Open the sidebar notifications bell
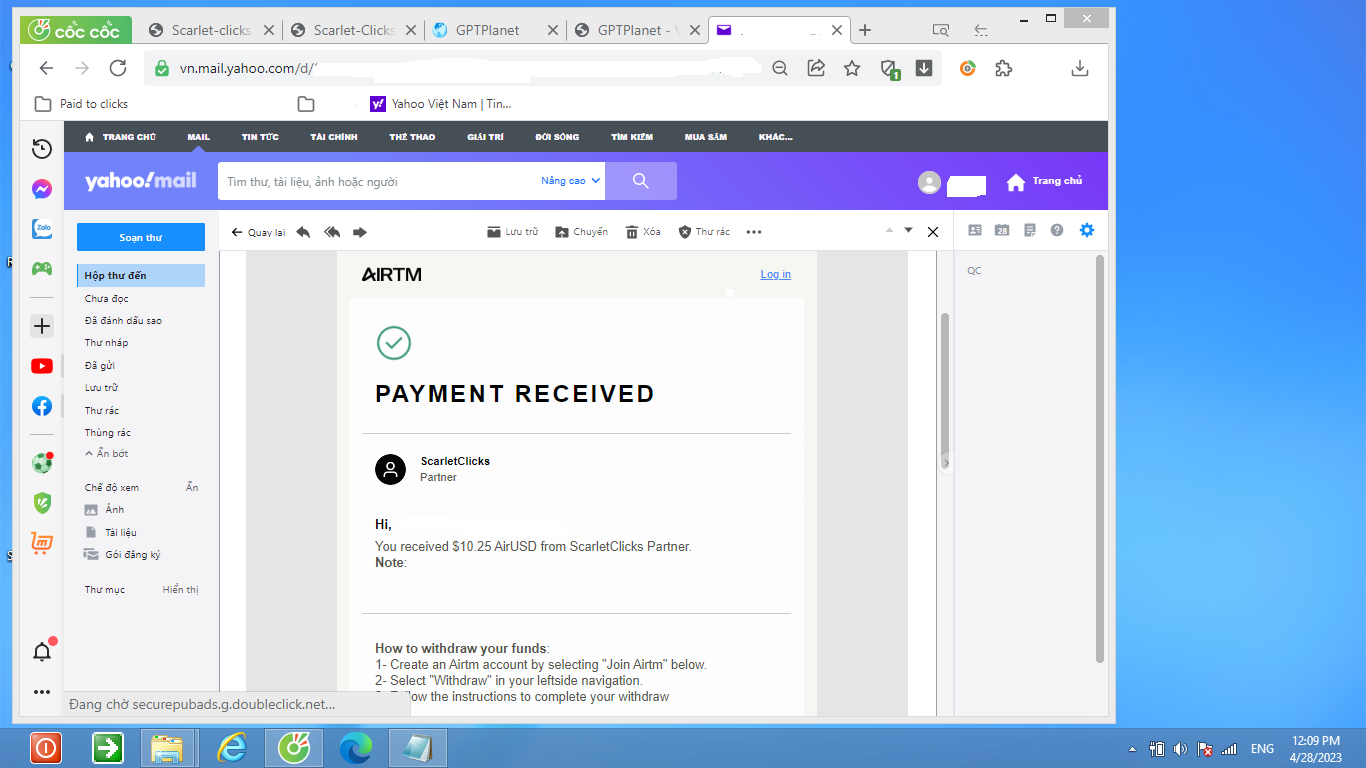 [x=42, y=652]
